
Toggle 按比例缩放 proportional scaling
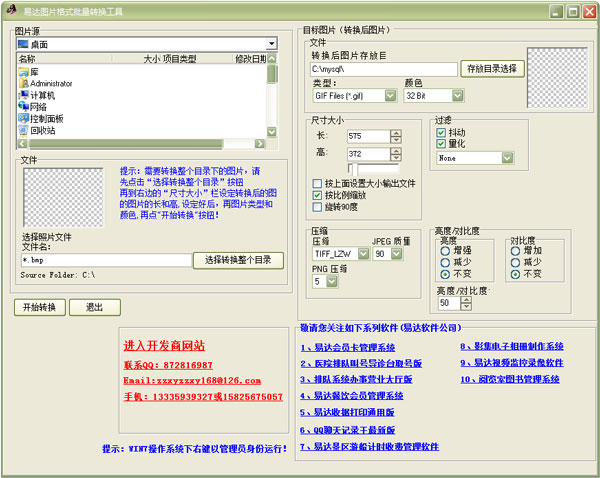pos(317,195)
